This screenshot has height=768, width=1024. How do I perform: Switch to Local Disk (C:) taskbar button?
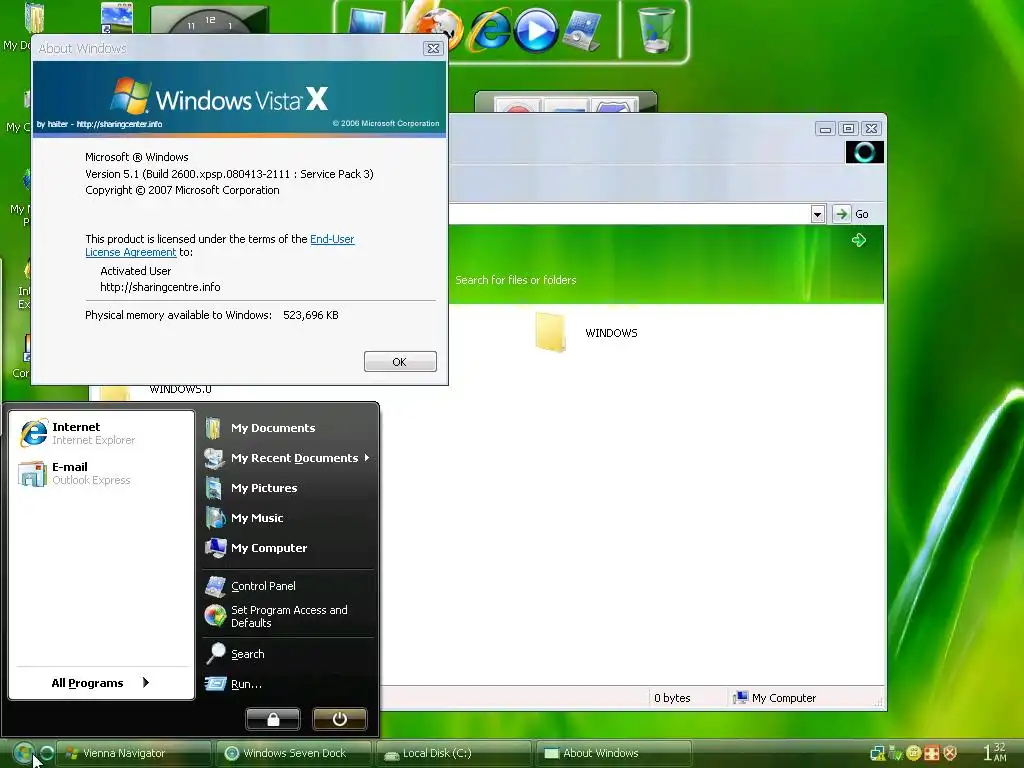coord(454,753)
